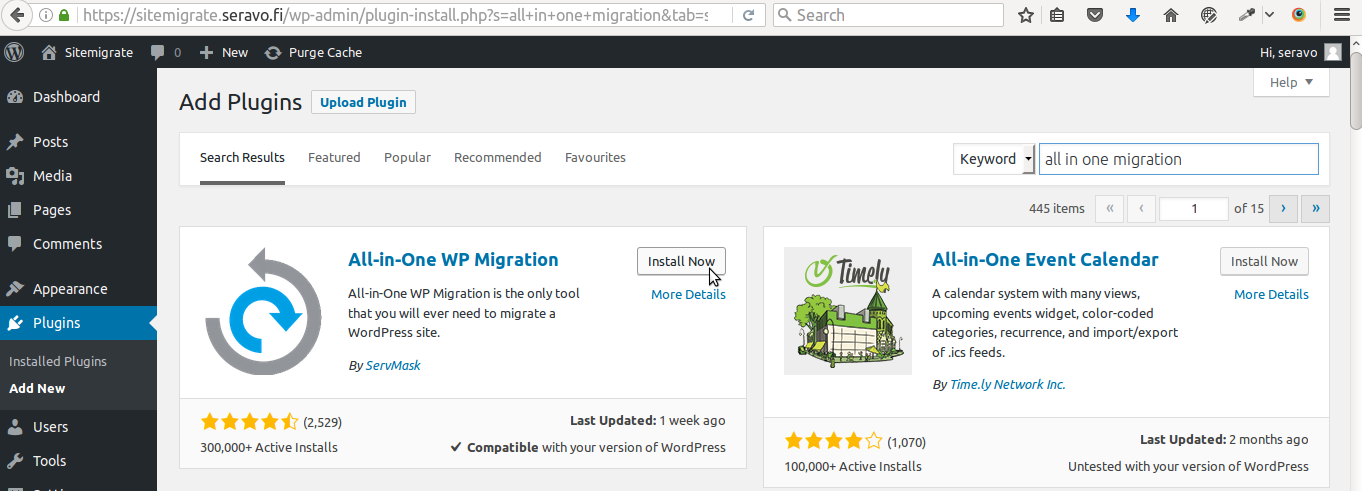Screen dimensions: 1362x491
Task: Switch to the Favourites tab
Action: (595, 158)
